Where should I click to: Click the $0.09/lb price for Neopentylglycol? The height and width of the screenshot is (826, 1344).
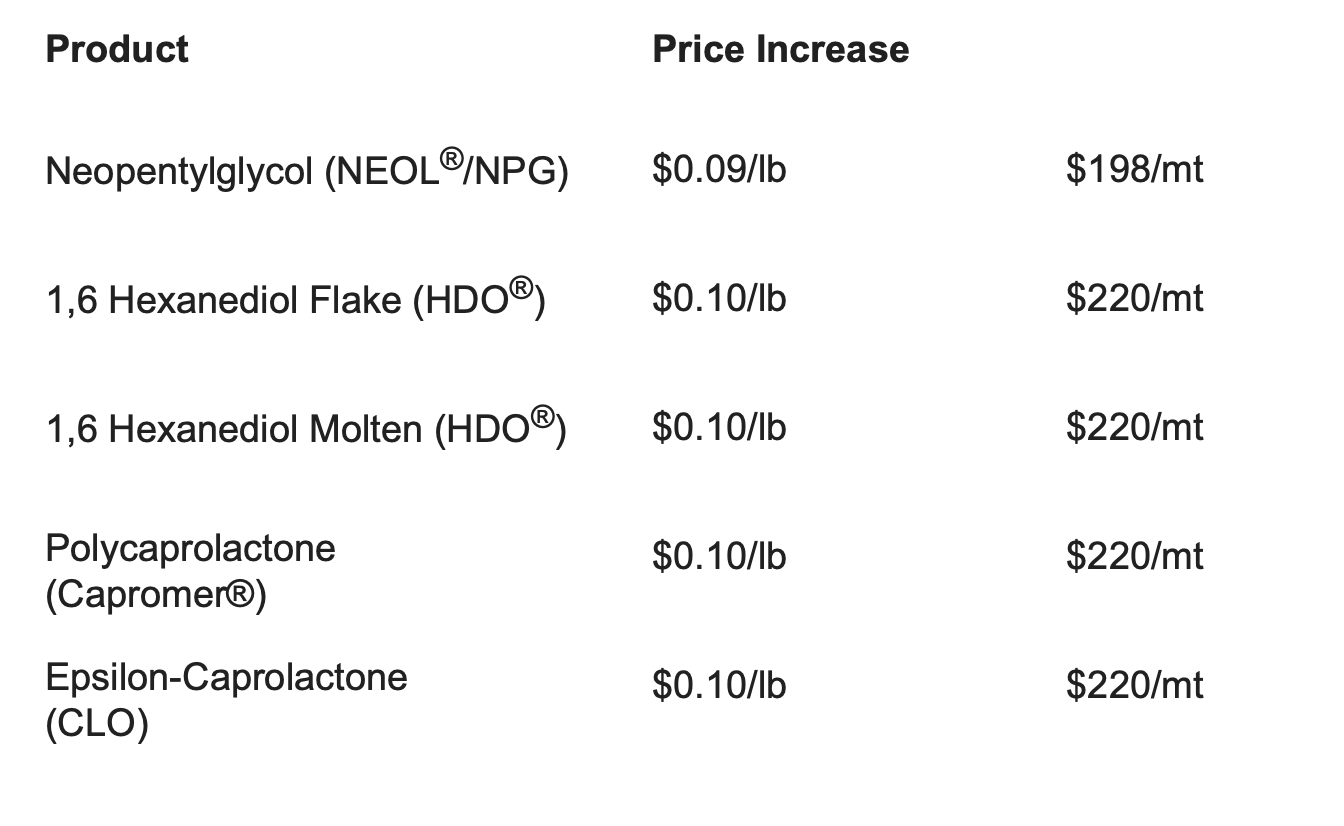tap(719, 169)
